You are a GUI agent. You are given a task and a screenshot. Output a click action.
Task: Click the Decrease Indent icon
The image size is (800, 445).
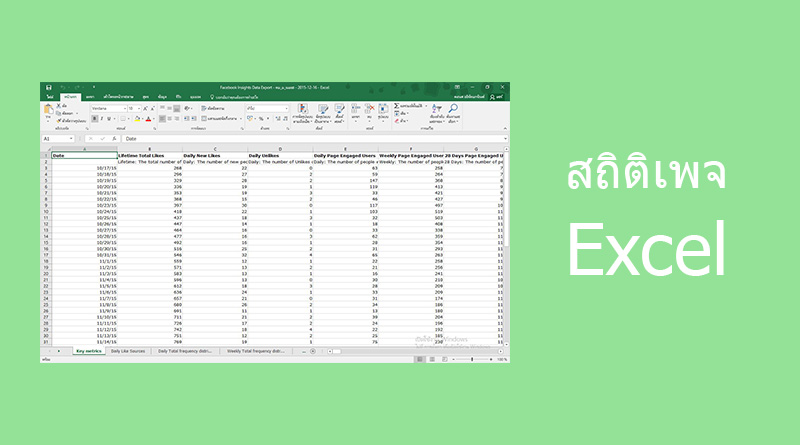click(186, 119)
